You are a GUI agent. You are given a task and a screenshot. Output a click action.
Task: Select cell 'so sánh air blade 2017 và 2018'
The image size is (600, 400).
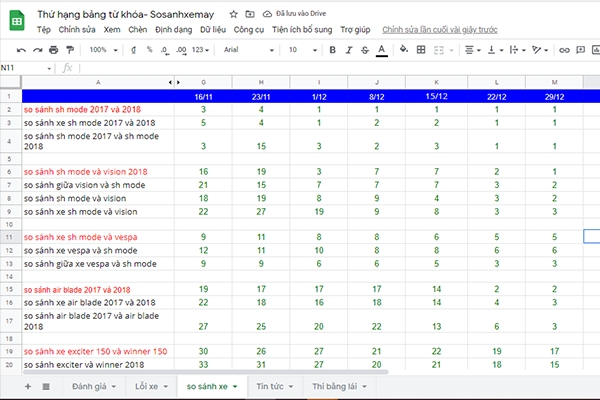[x=98, y=290]
